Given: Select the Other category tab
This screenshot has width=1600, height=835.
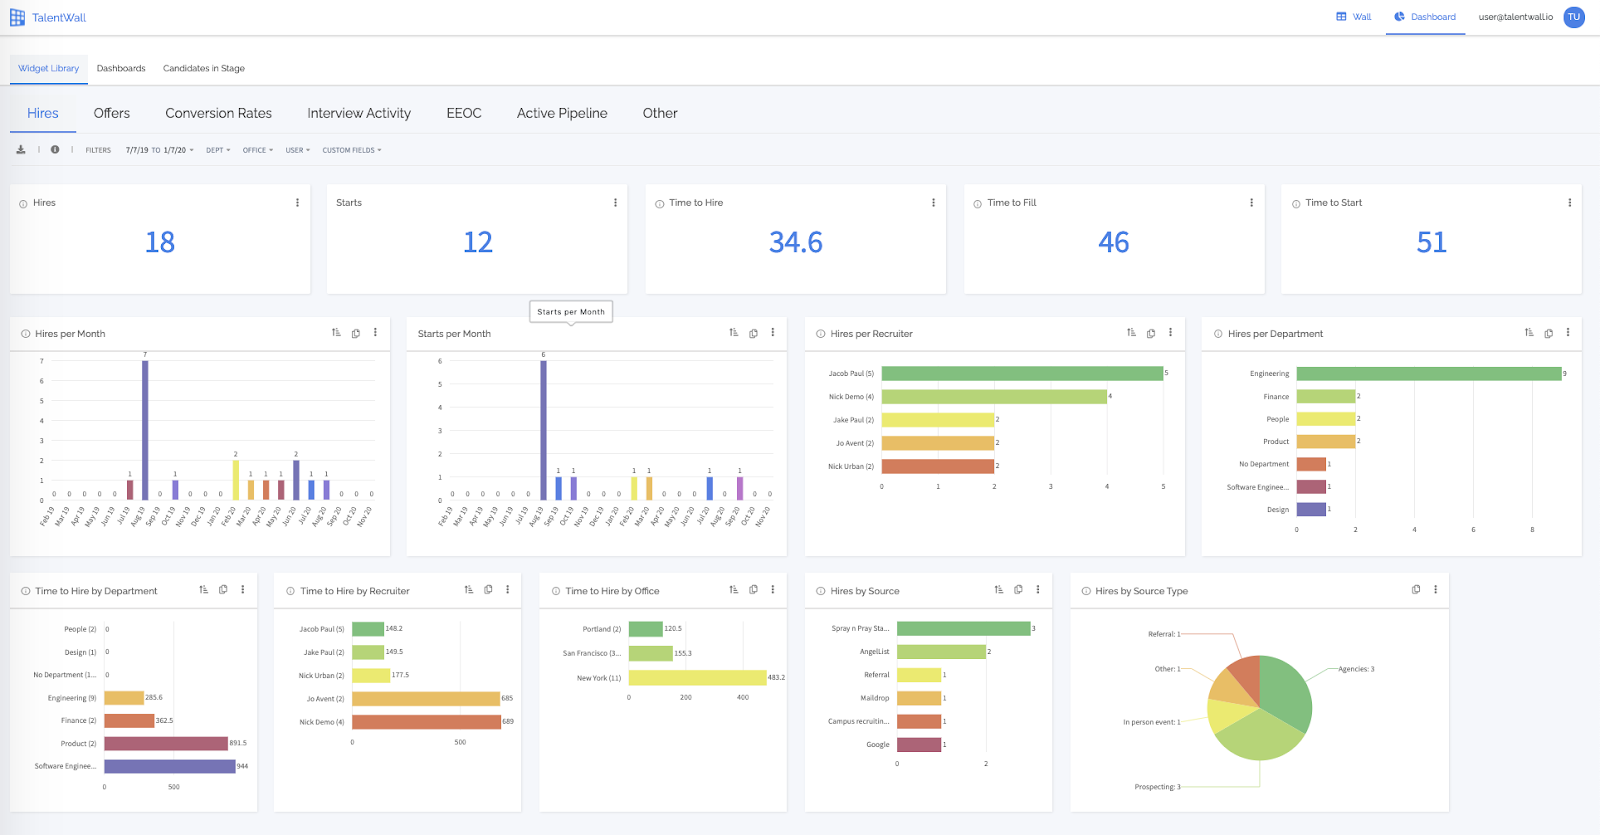Looking at the screenshot, I should pos(660,113).
